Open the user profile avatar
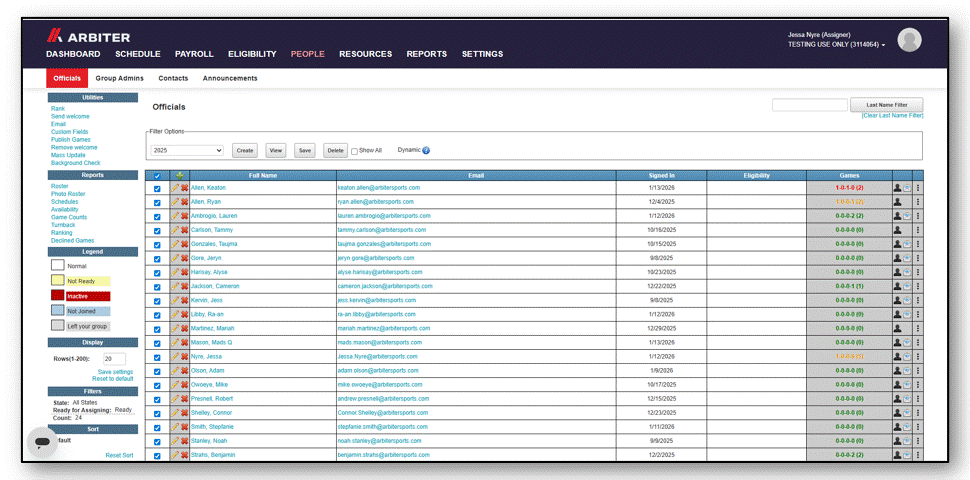970x480 pixels. pos(909,40)
